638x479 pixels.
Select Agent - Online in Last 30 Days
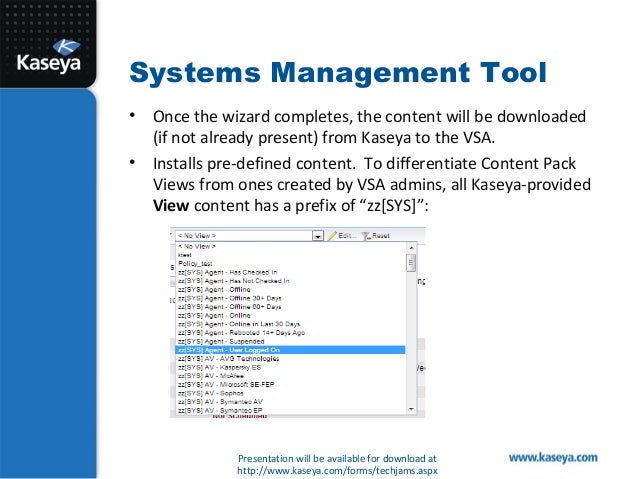click(291, 324)
